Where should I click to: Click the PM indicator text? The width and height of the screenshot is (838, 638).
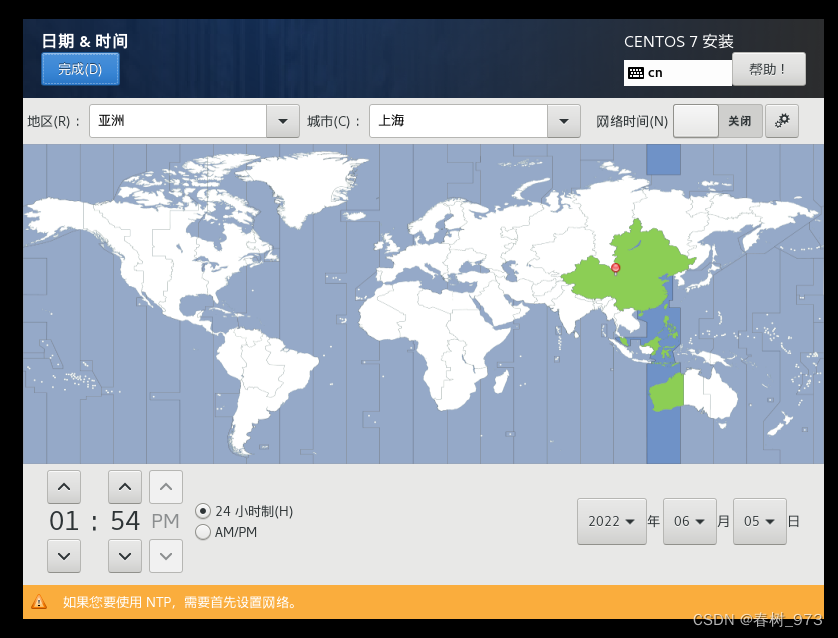click(x=165, y=521)
